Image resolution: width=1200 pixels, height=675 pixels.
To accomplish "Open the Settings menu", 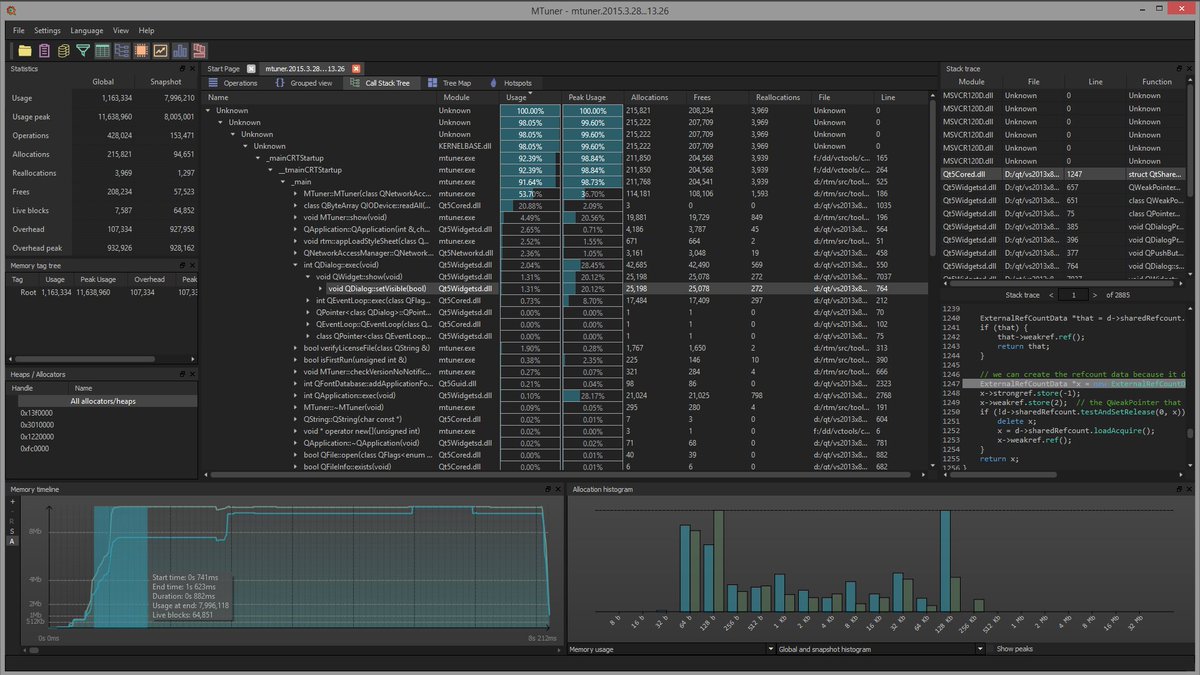I will pos(47,31).
